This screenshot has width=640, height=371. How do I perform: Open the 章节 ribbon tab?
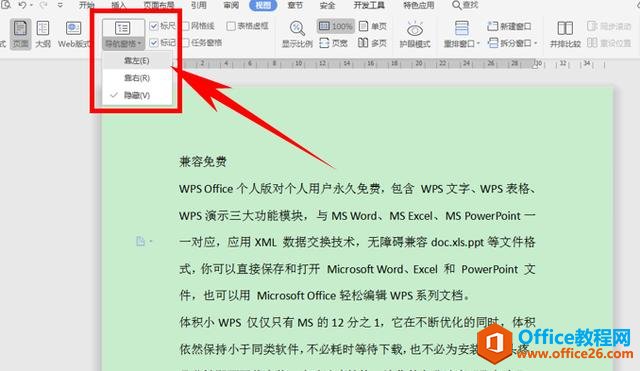click(295, 5)
